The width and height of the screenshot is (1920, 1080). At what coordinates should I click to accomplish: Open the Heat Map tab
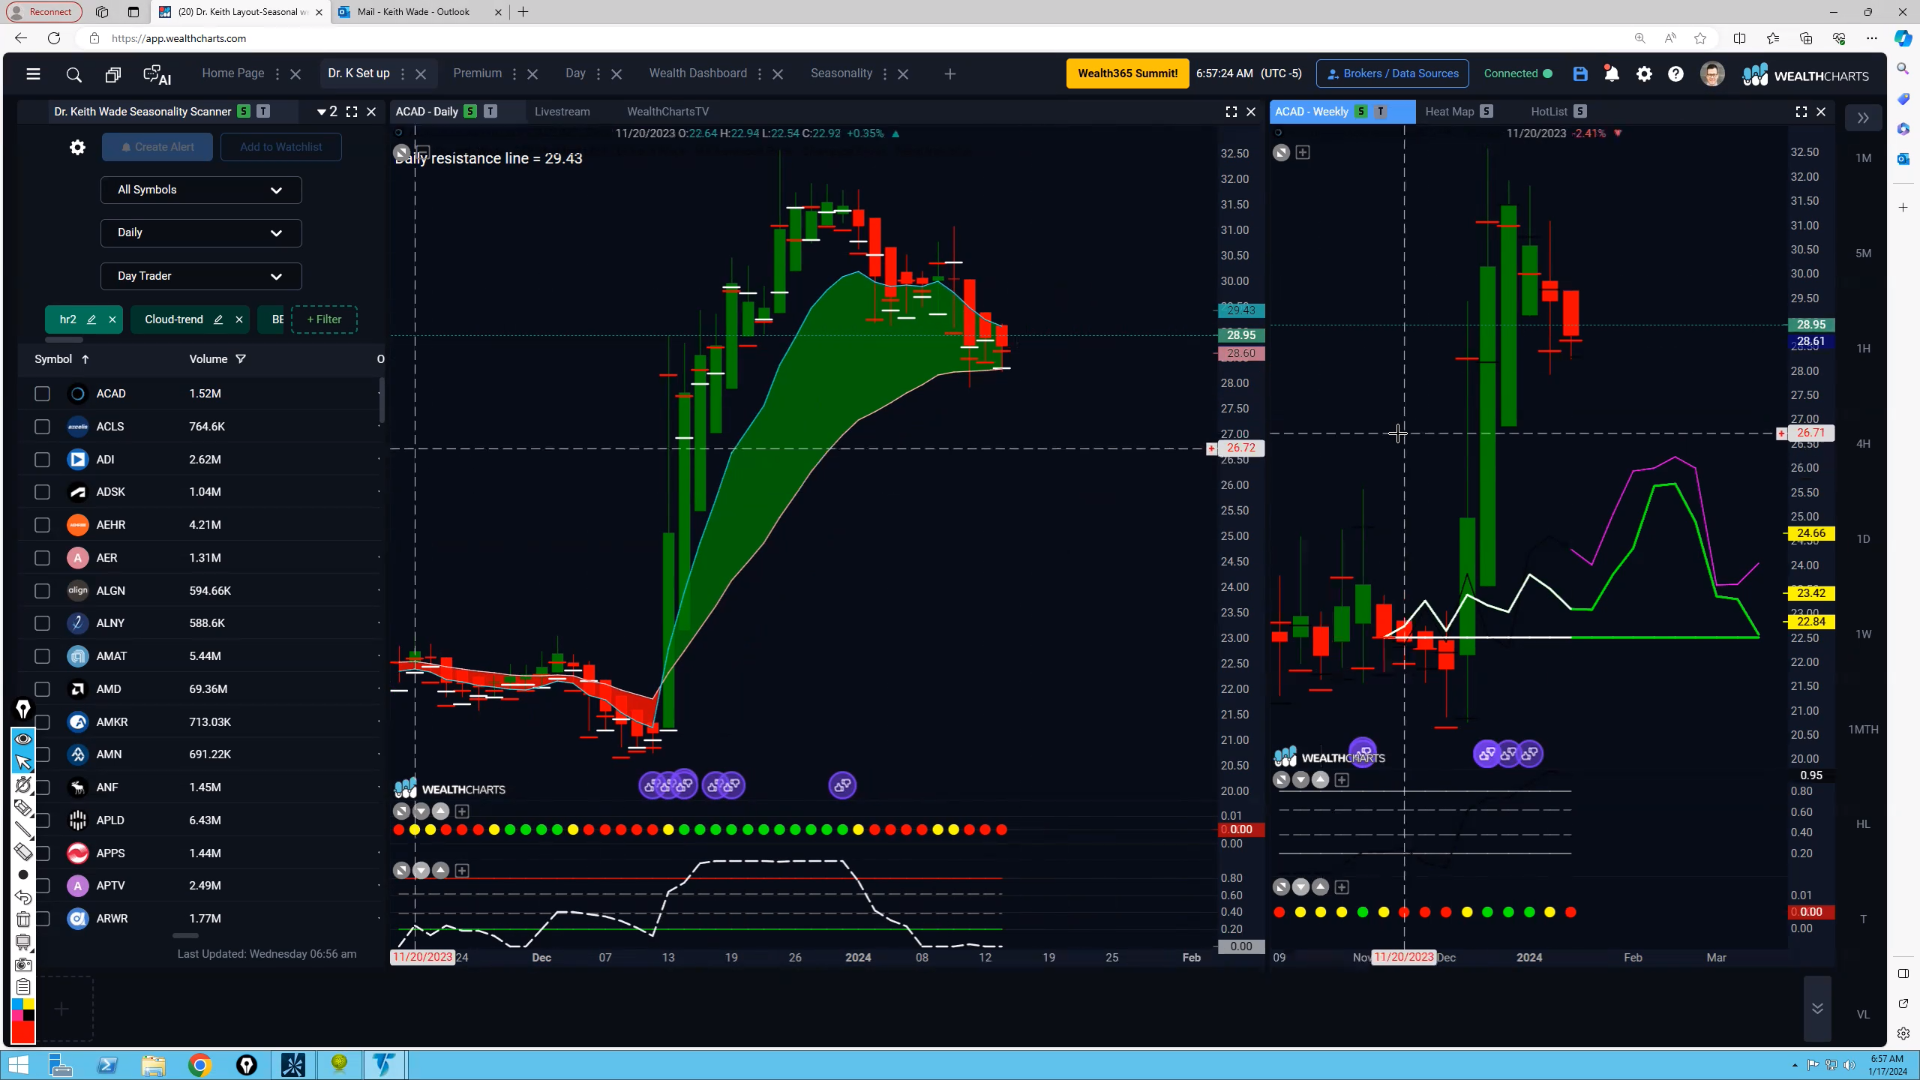pyautogui.click(x=1449, y=112)
